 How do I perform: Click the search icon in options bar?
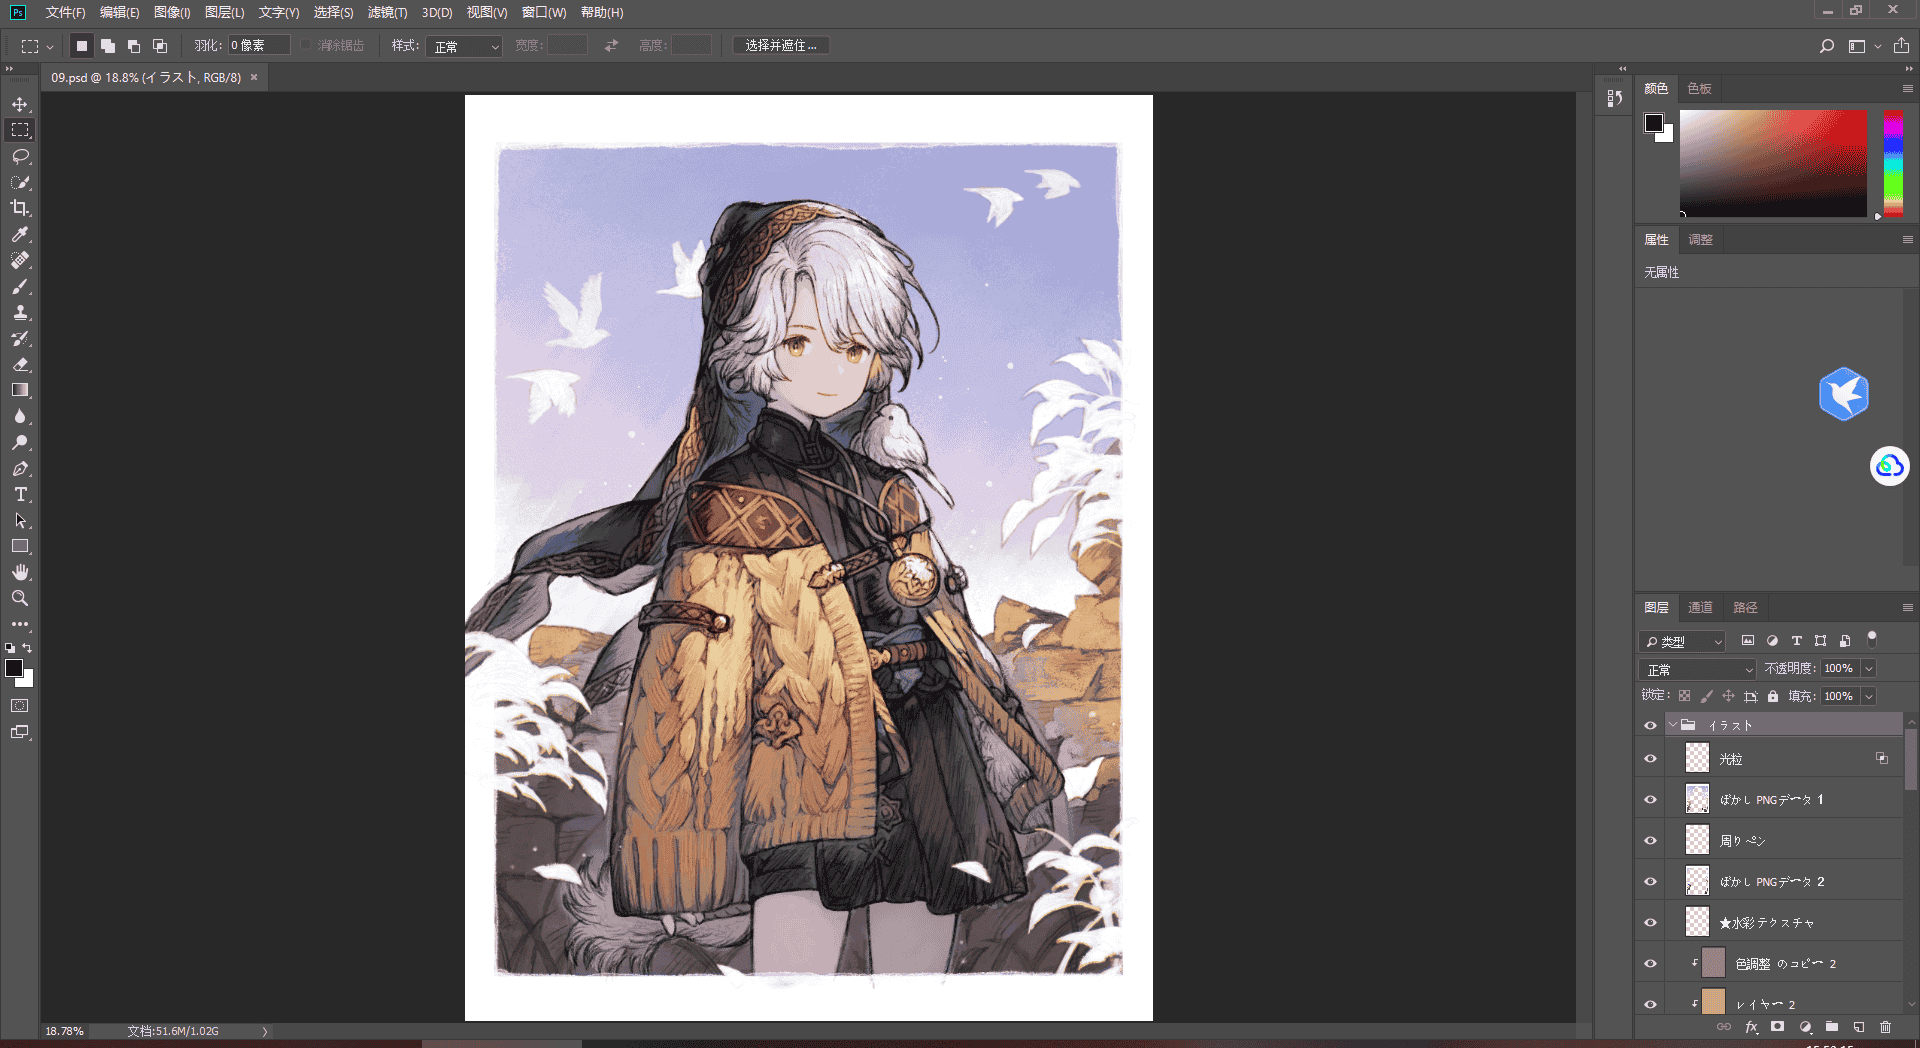pyautogui.click(x=1826, y=46)
